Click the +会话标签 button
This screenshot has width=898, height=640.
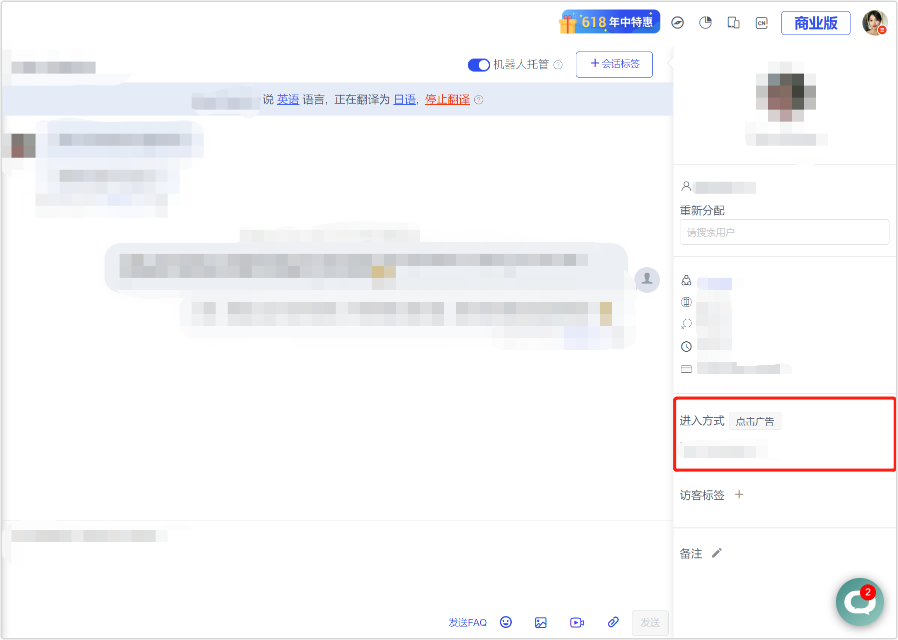point(612,64)
